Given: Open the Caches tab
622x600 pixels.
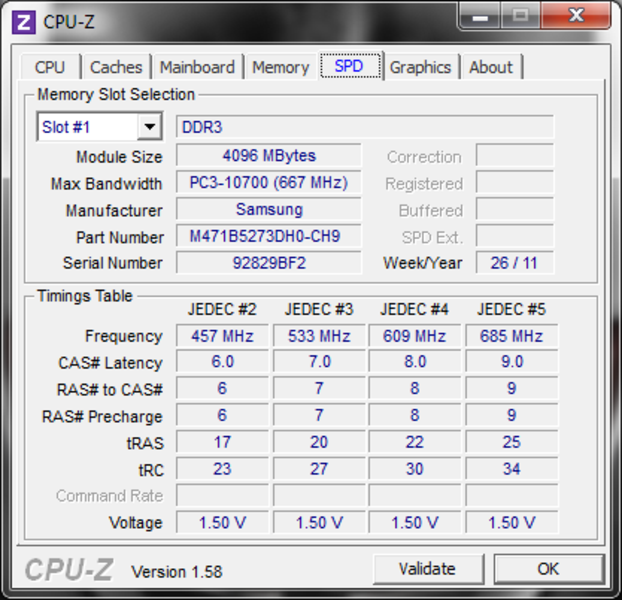Looking at the screenshot, I should (116, 67).
